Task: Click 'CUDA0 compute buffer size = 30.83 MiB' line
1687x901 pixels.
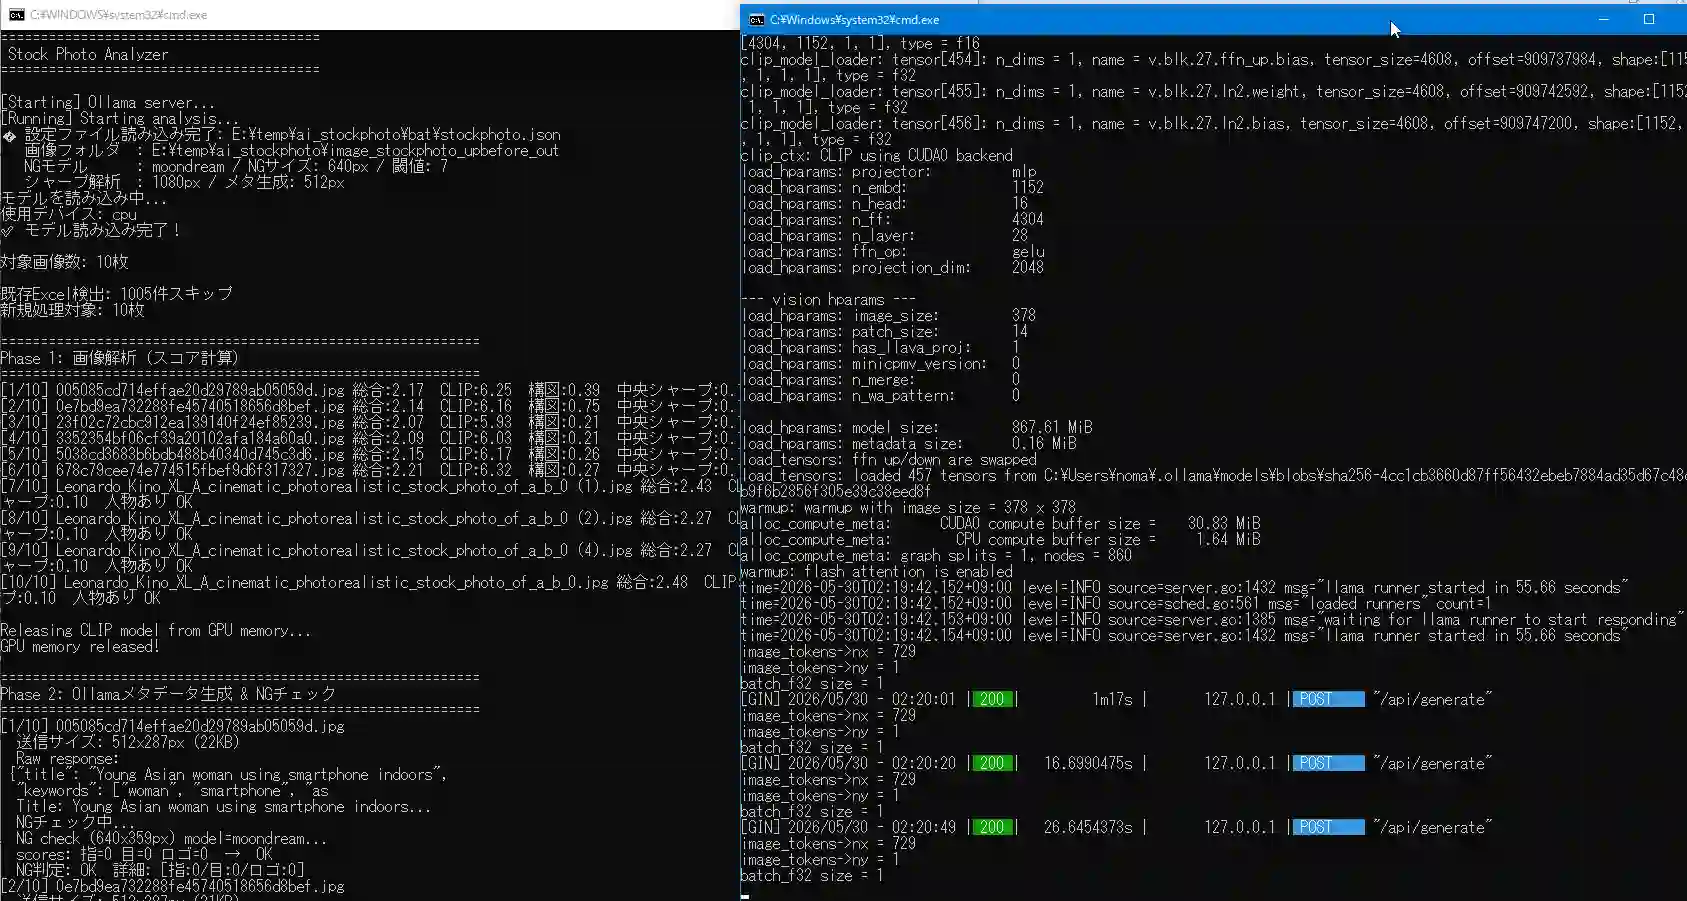Action: click(x=1001, y=523)
